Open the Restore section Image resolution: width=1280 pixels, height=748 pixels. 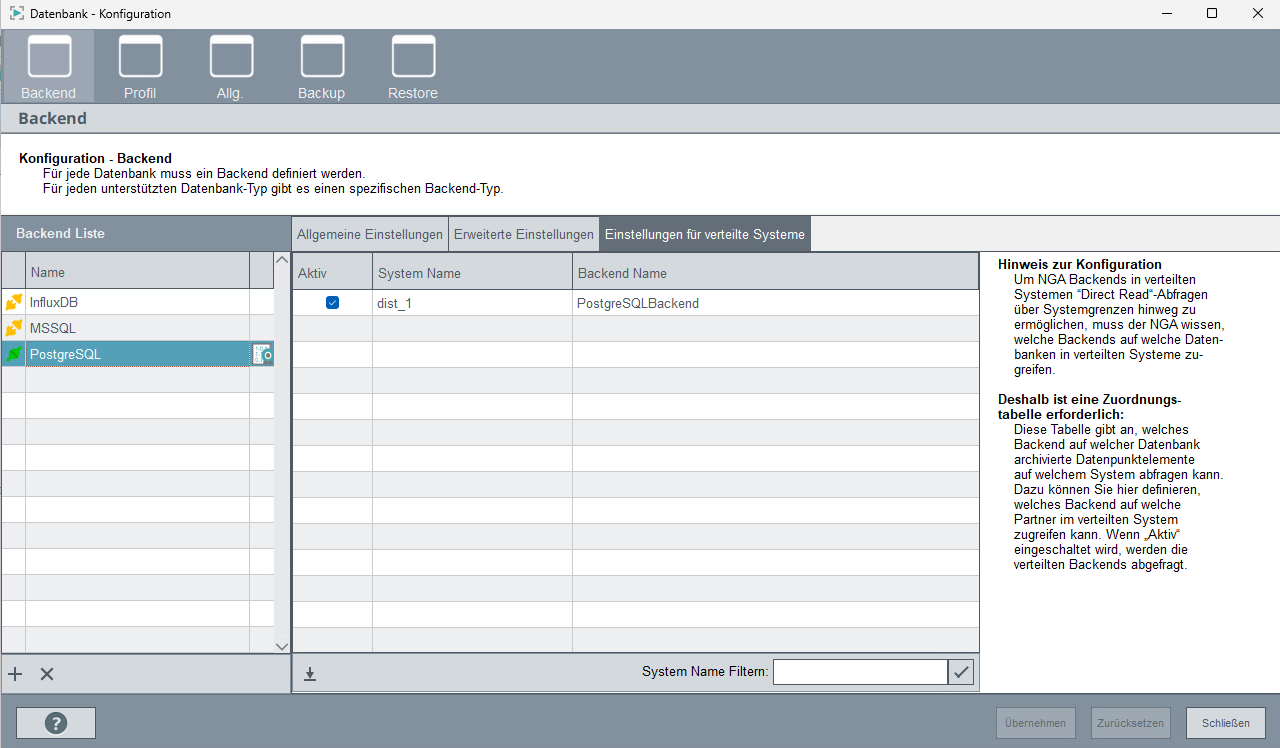pyautogui.click(x=413, y=67)
